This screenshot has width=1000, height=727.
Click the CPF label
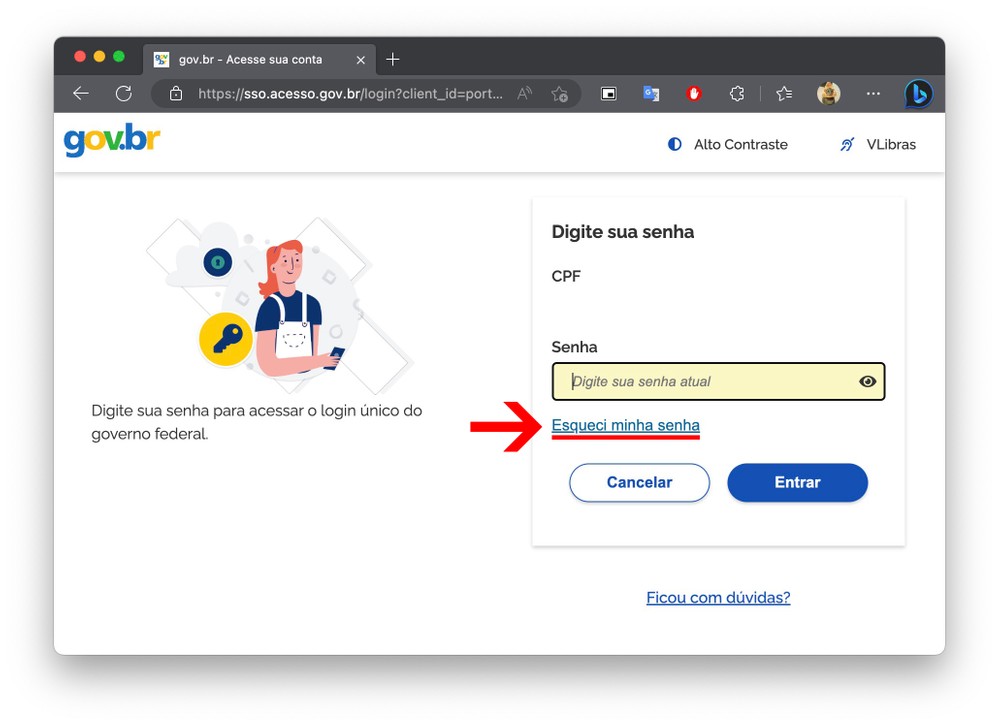click(x=566, y=276)
